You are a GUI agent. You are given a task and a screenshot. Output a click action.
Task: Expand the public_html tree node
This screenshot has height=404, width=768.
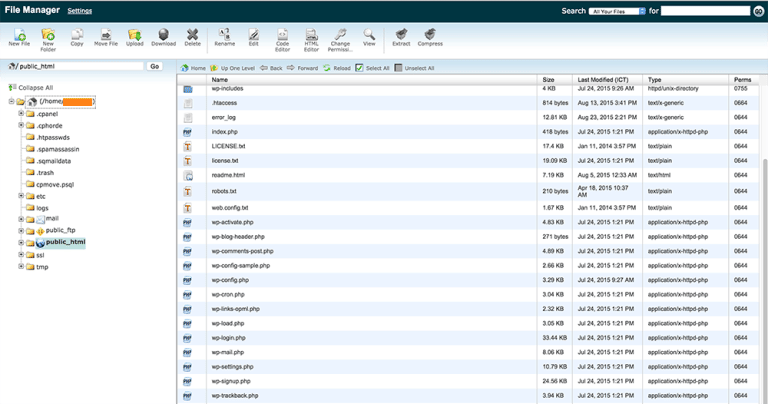(x=21, y=242)
